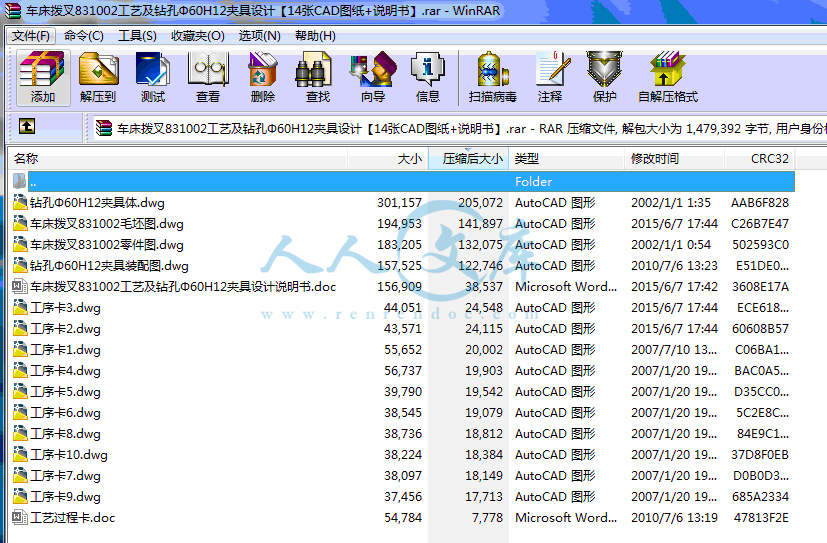Click the icon of 工序卡10.dwg
This screenshot has height=543, width=827.
click(20, 454)
